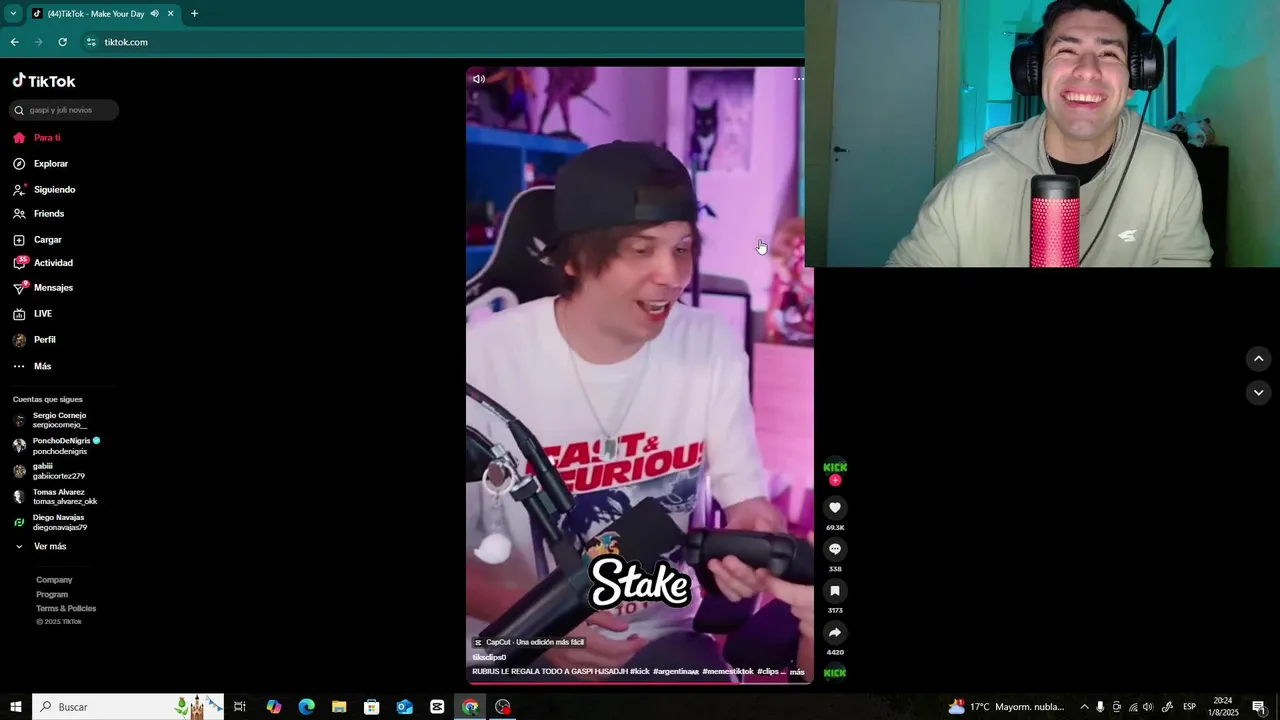Open the #kick hashtag
Screen dimensions: 1280x720
[x=639, y=672]
